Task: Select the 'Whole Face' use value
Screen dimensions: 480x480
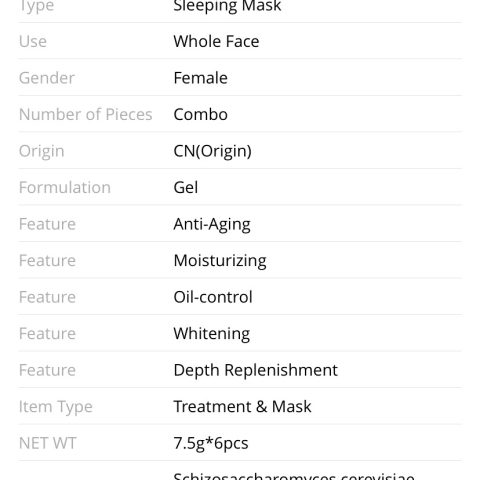Action: tap(216, 41)
